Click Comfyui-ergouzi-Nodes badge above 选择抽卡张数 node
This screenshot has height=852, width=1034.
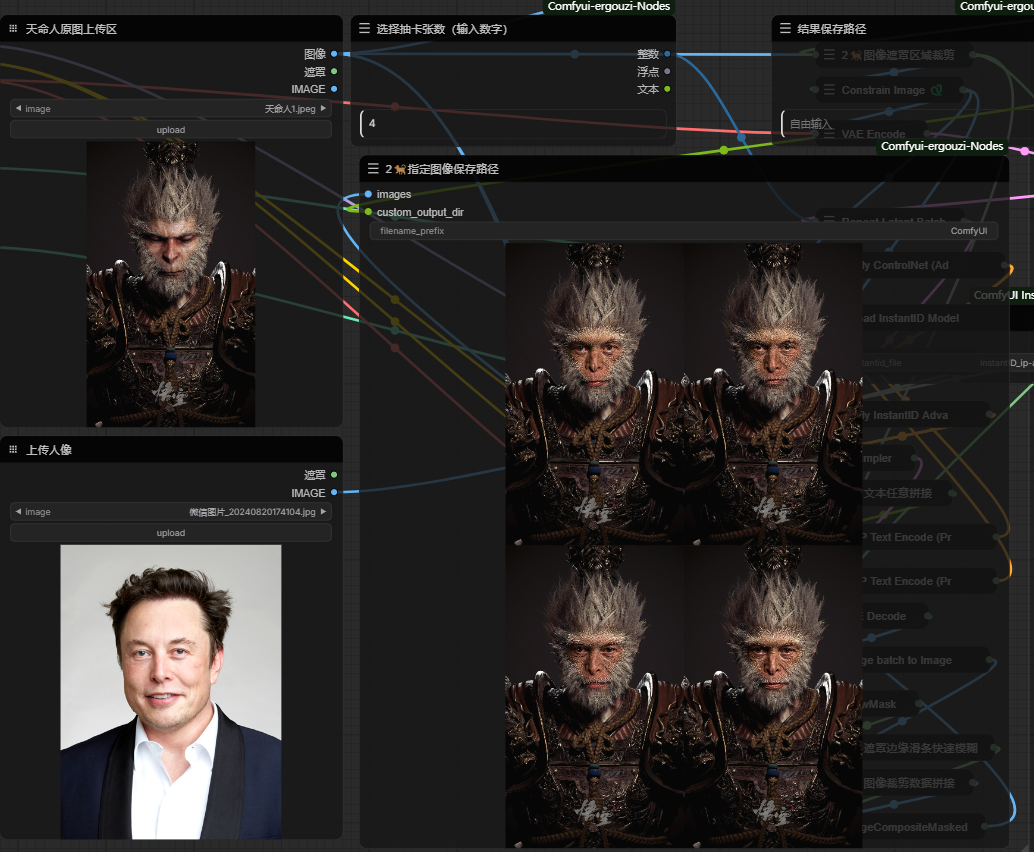tap(609, 7)
